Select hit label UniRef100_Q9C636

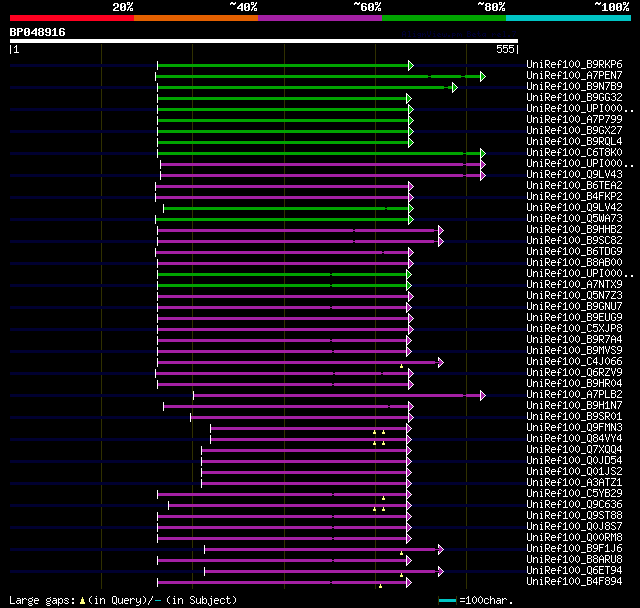[574, 505]
